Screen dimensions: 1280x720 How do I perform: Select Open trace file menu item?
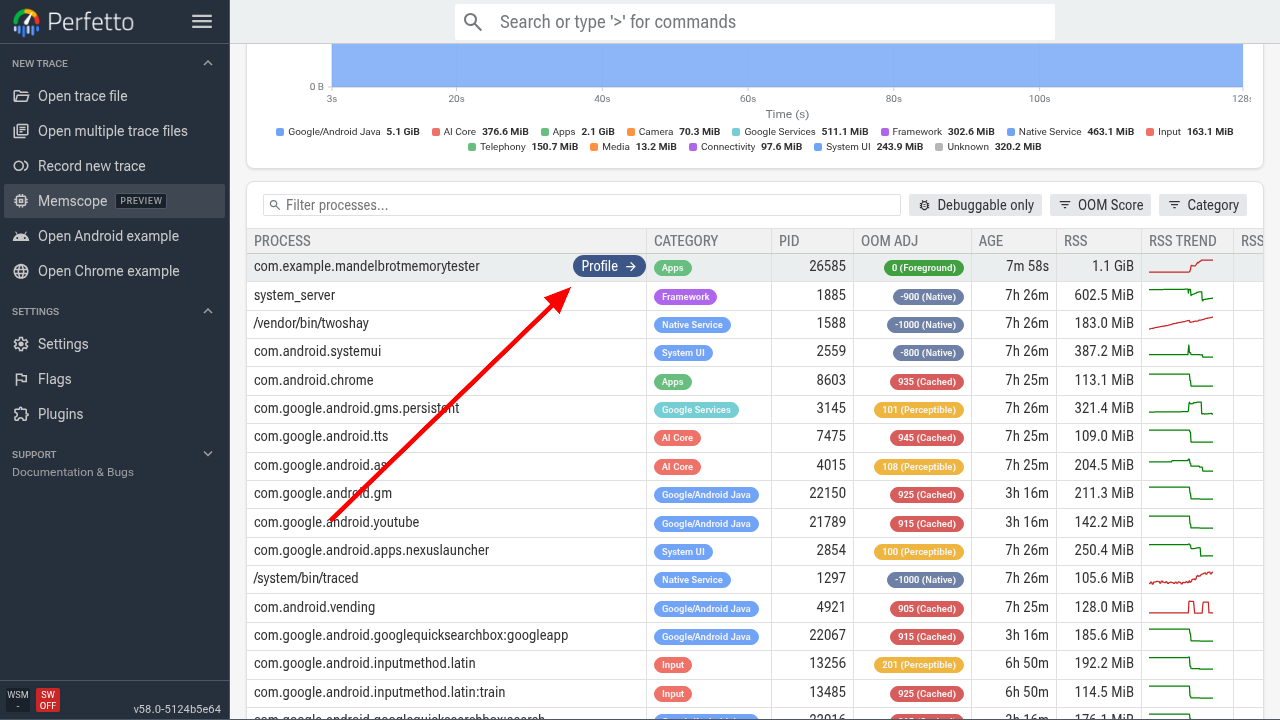tap(114, 96)
